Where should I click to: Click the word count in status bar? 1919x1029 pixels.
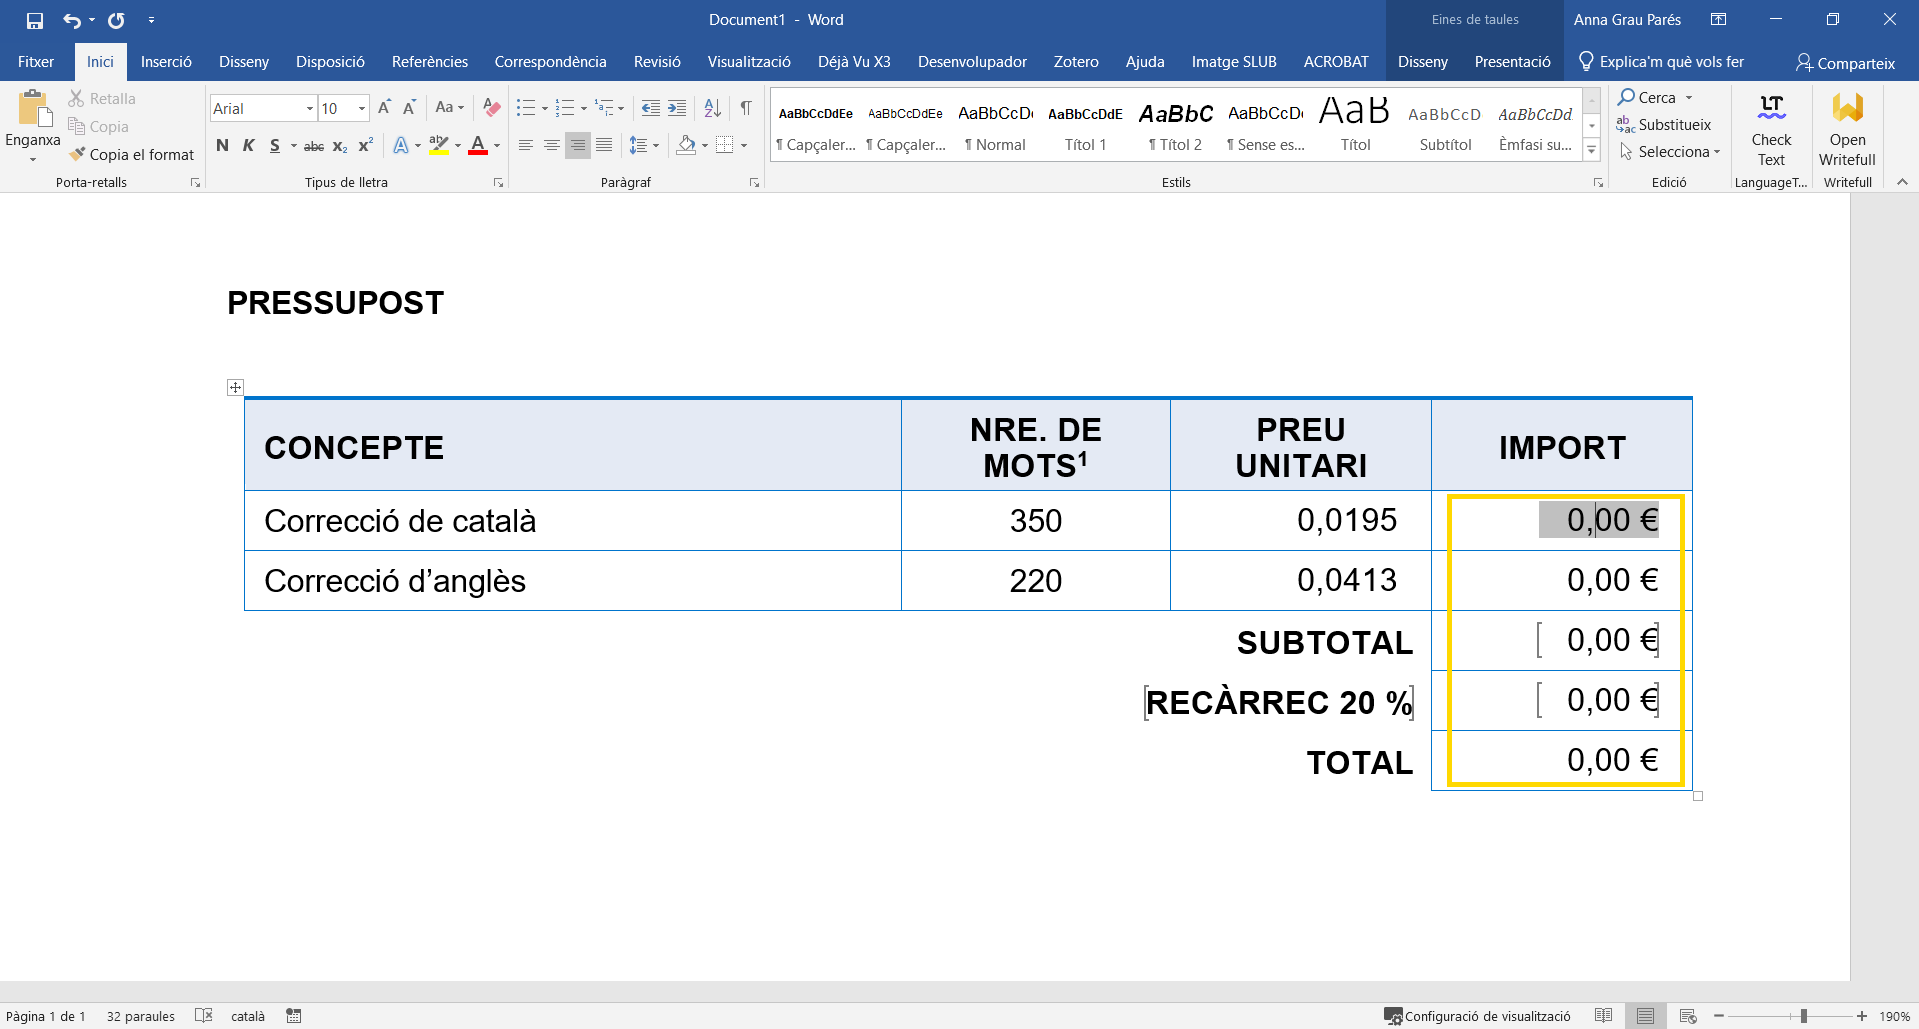coord(140,1015)
